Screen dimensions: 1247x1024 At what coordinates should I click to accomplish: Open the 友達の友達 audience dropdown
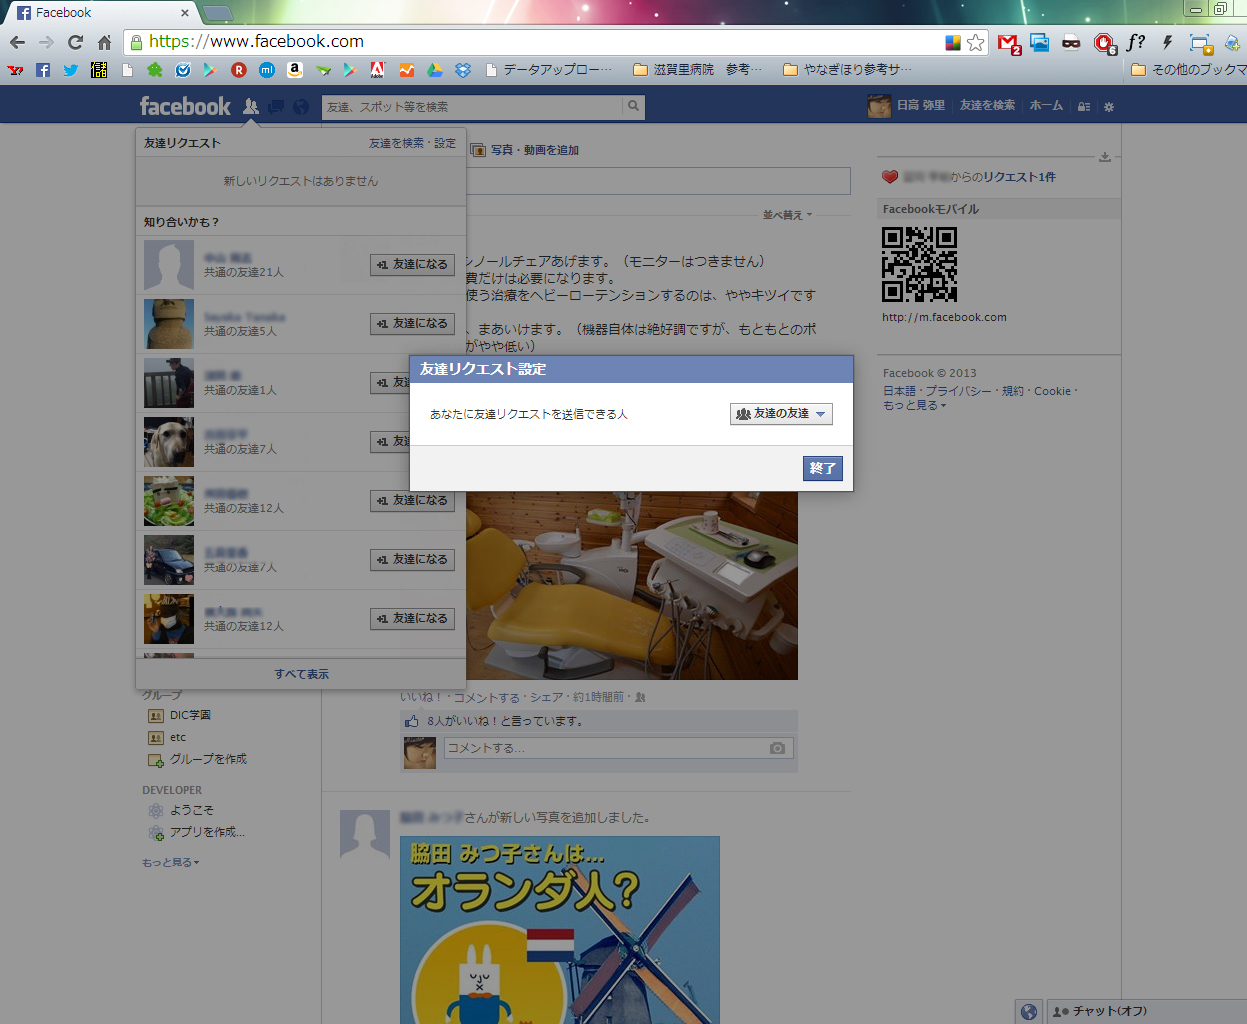pyautogui.click(x=781, y=414)
